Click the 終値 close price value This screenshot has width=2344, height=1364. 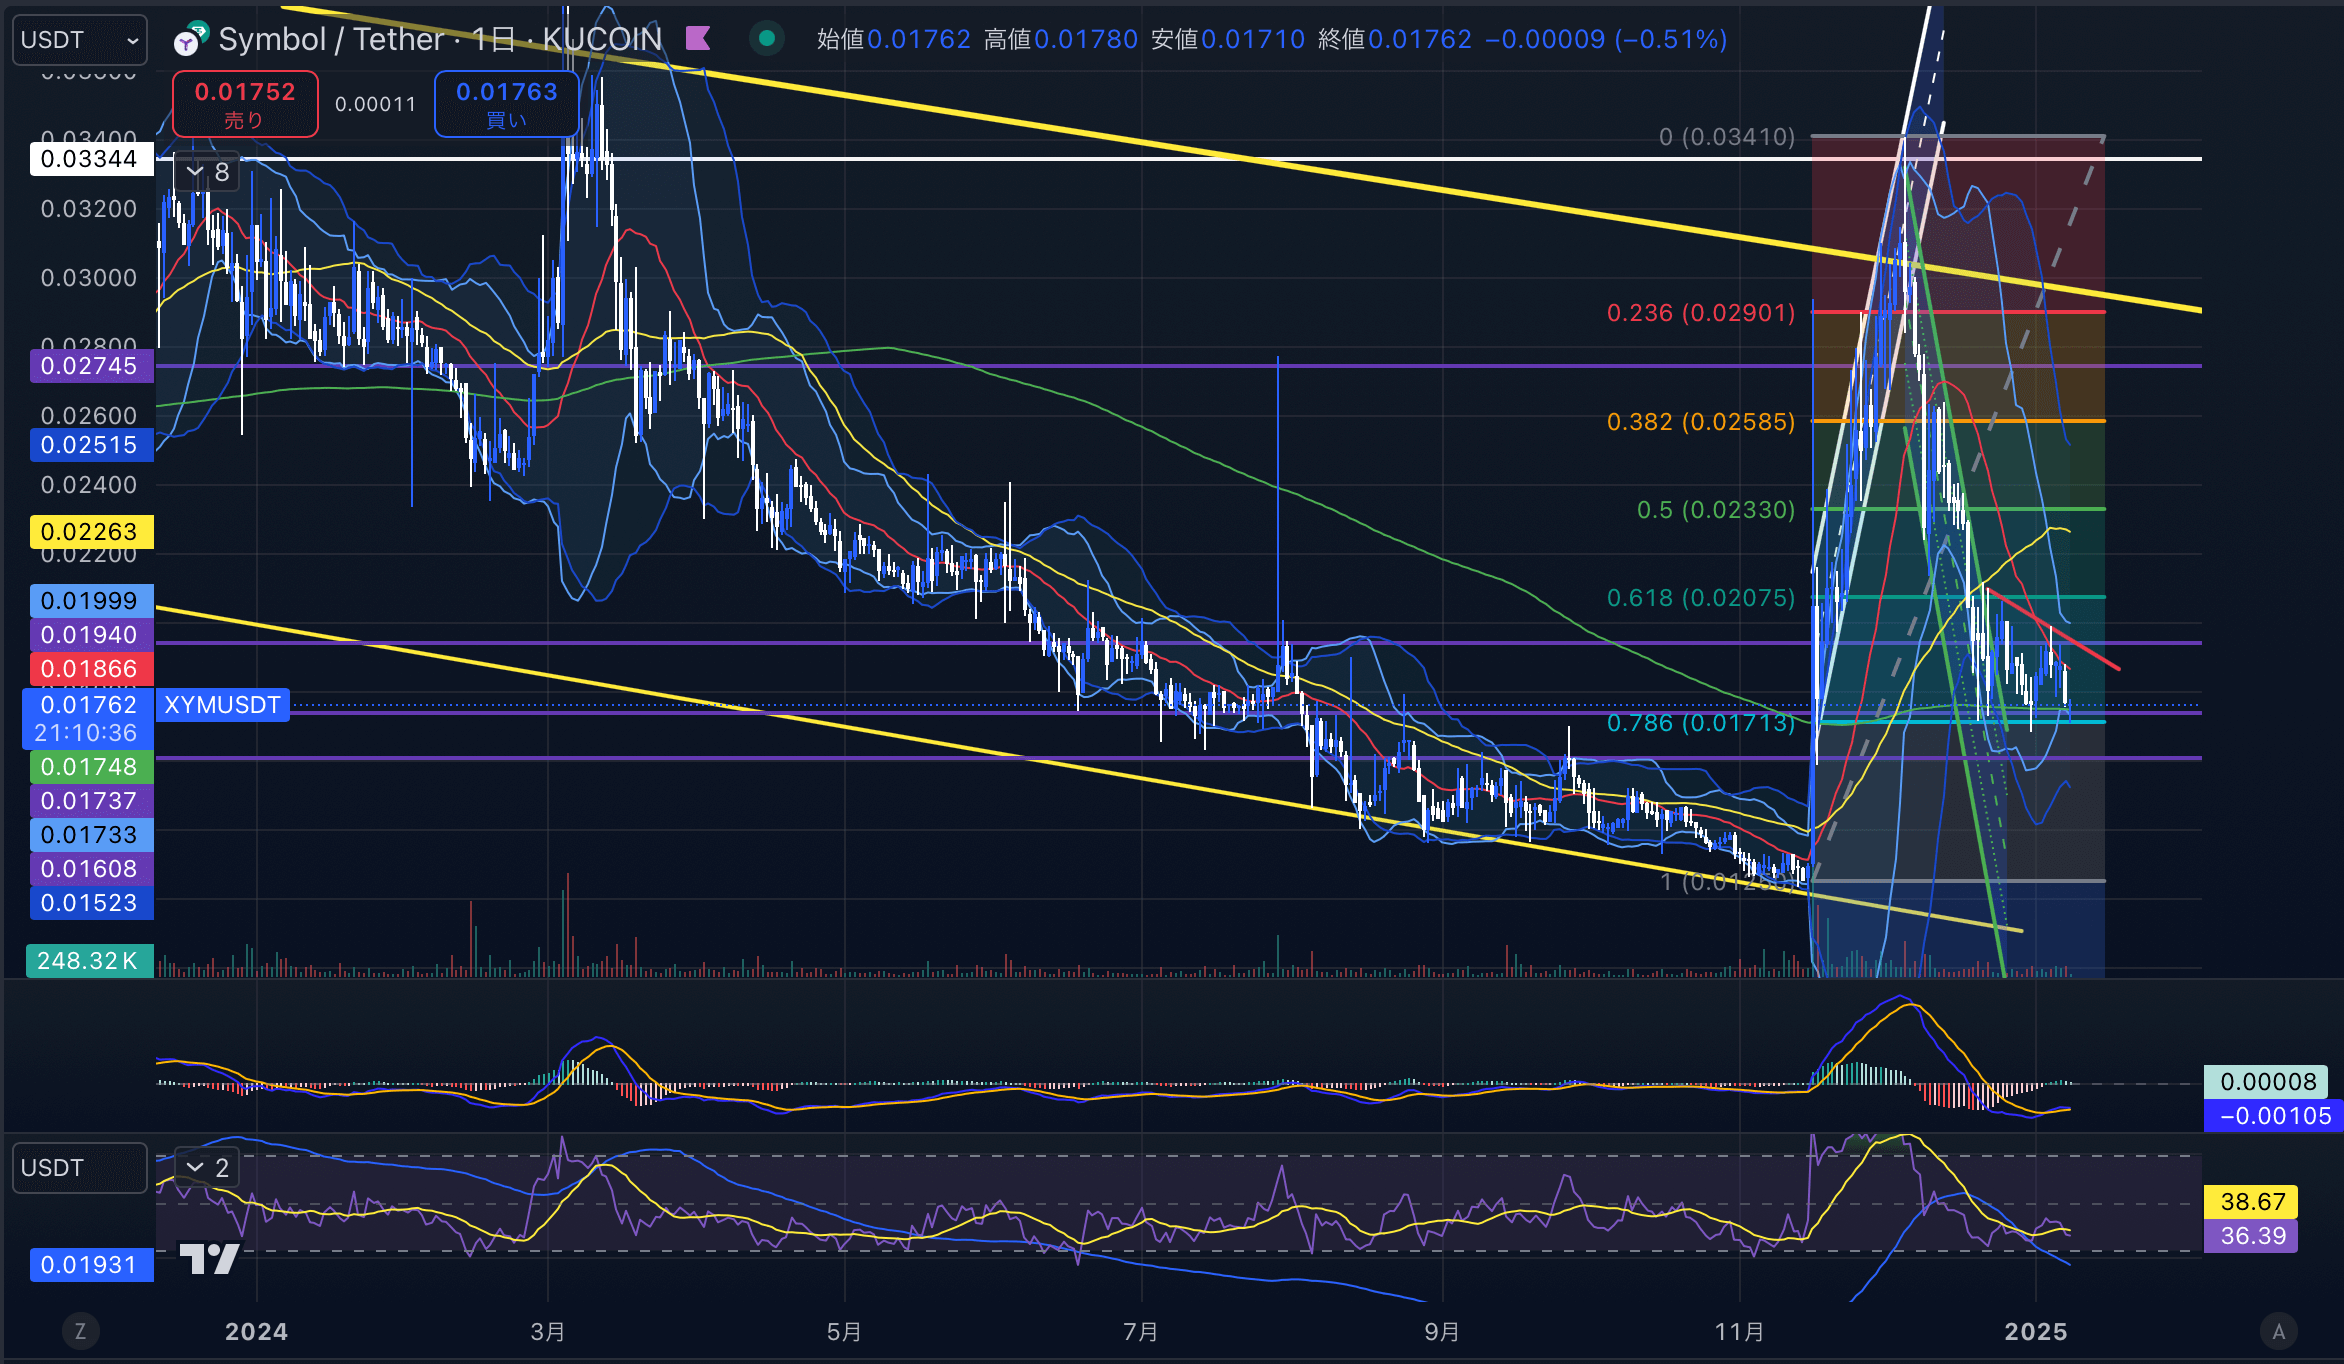point(1420,39)
